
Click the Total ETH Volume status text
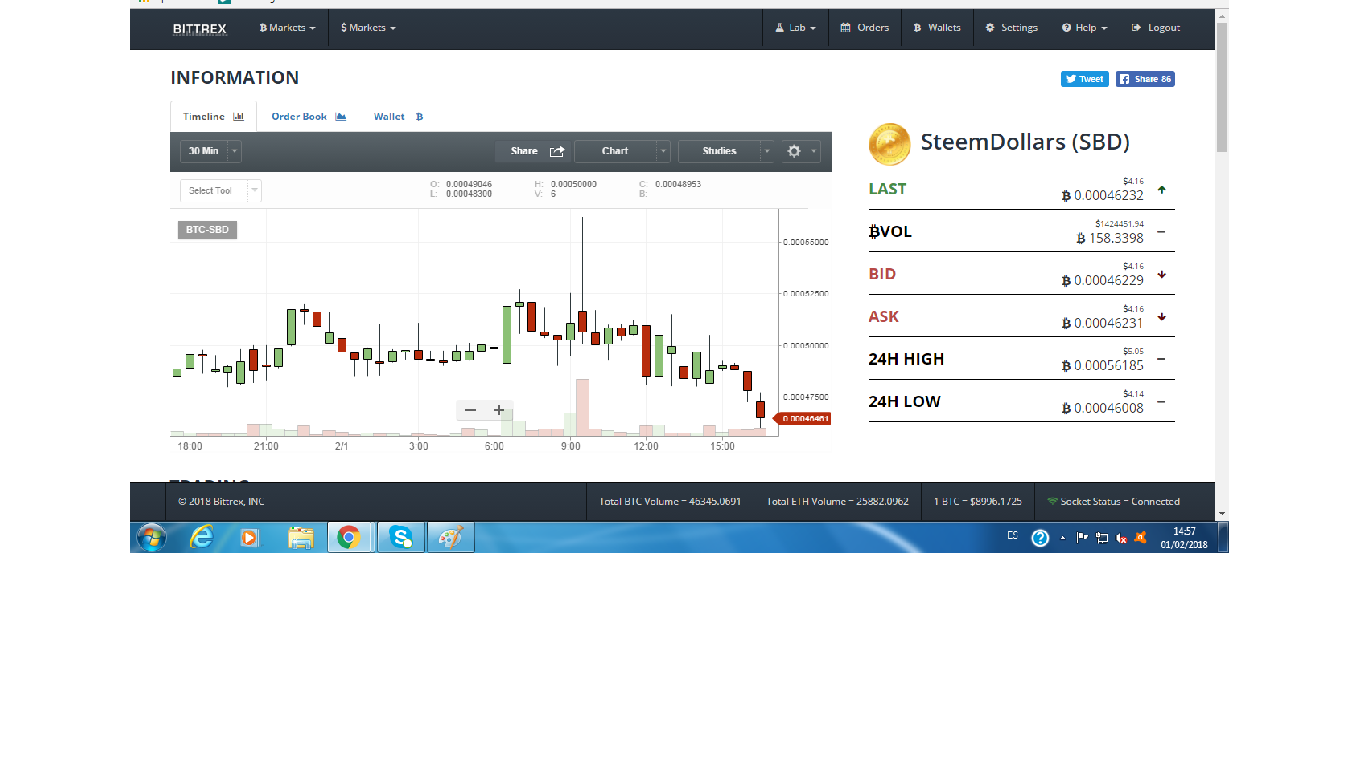(838, 502)
